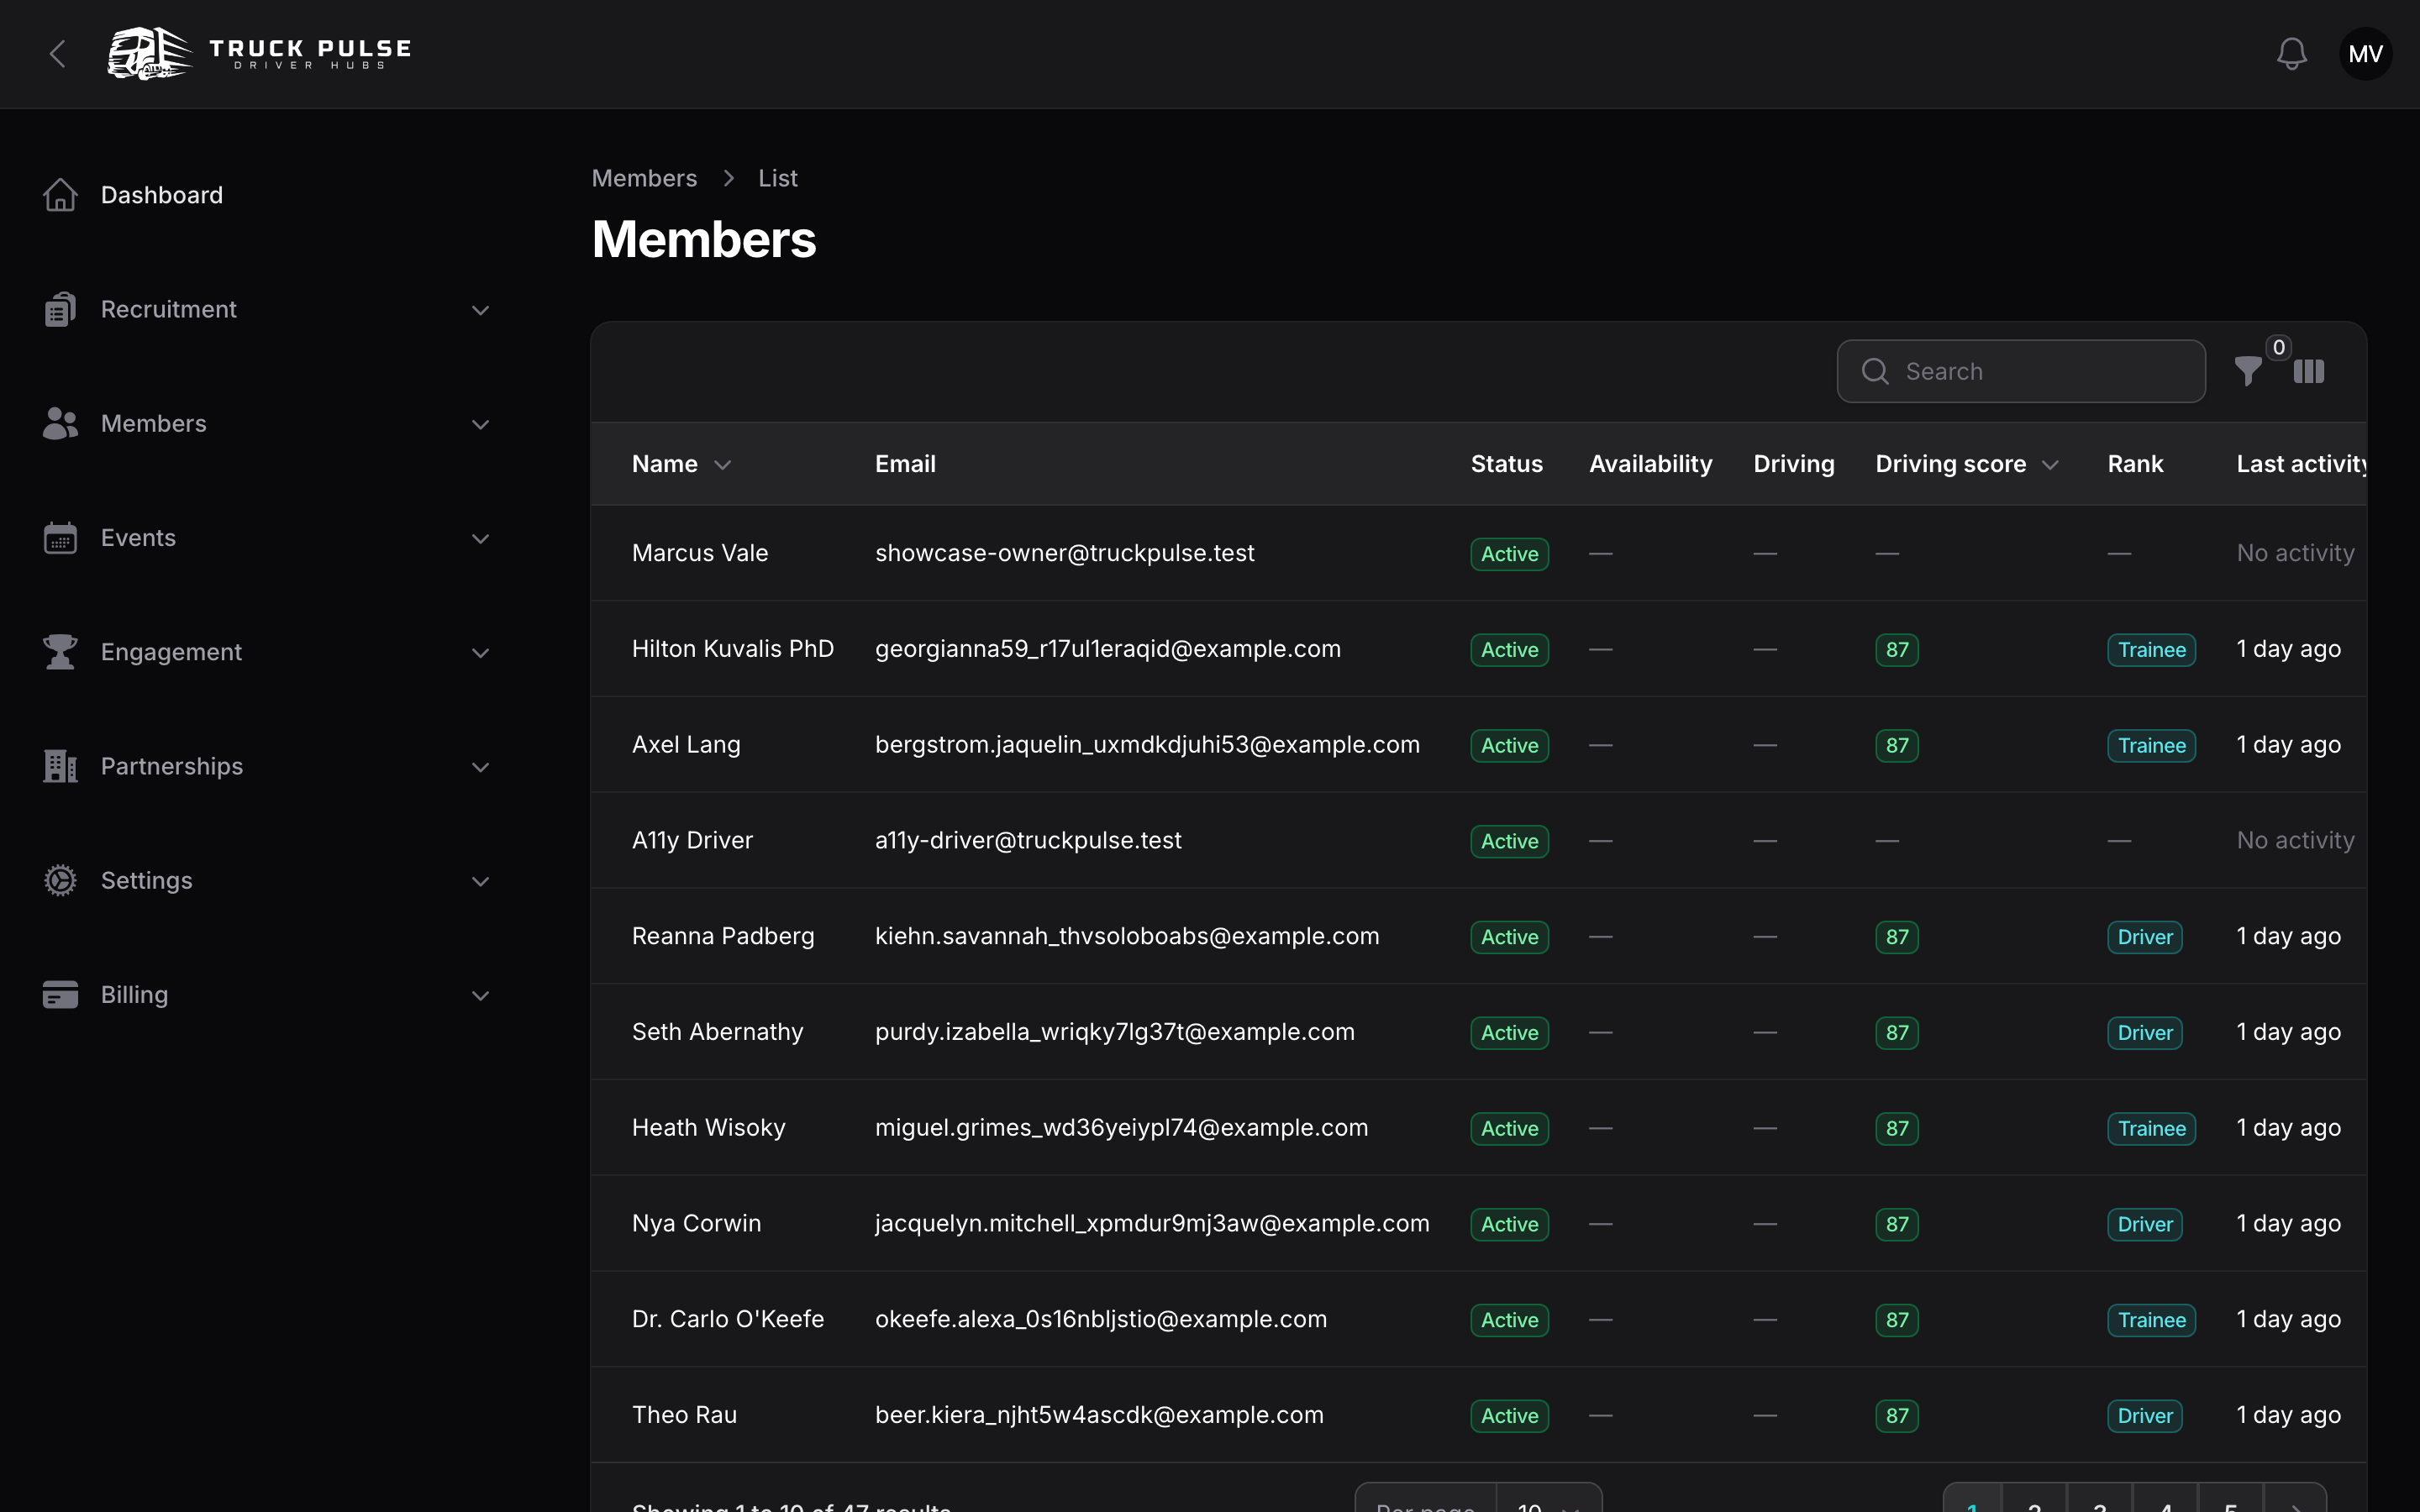Click showcase-owner@truckpulse.test email
The width and height of the screenshot is (2420, 1512).
tap(1064, 553)
